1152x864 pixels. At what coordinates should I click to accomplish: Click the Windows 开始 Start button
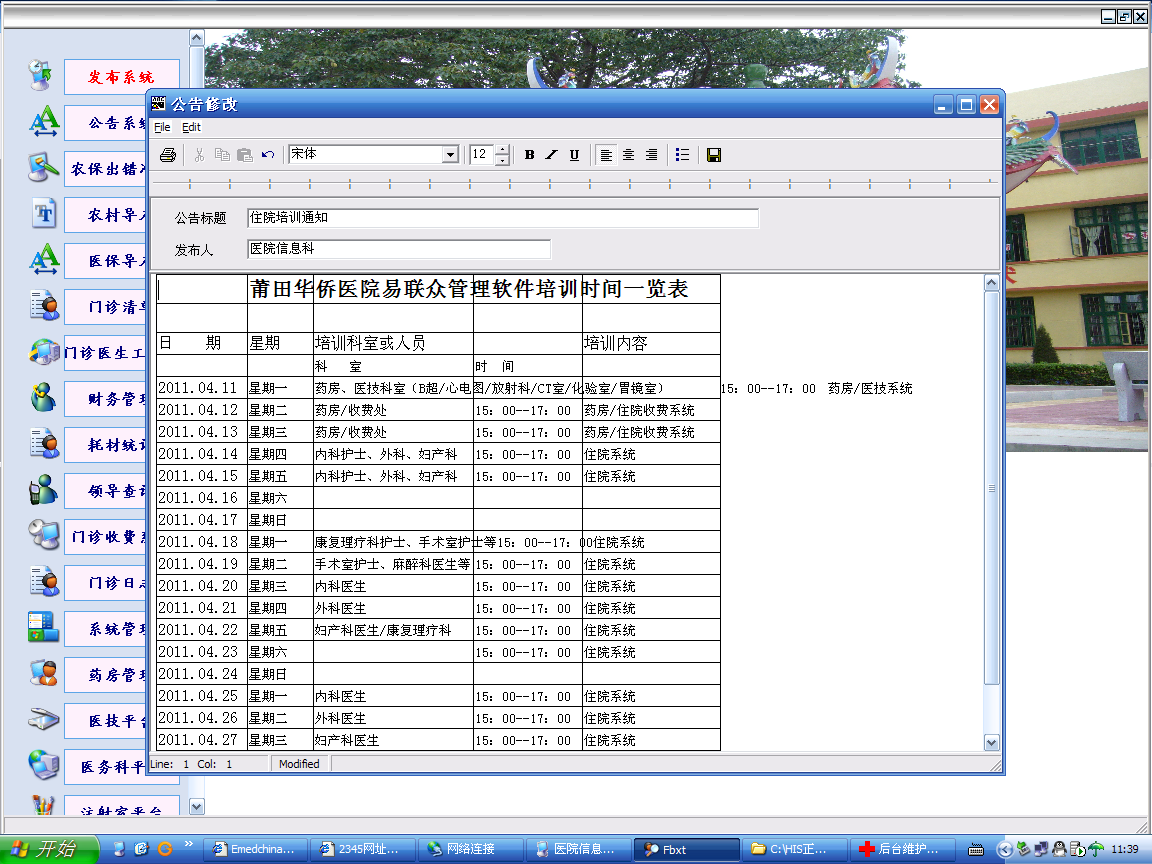[48, 849]
